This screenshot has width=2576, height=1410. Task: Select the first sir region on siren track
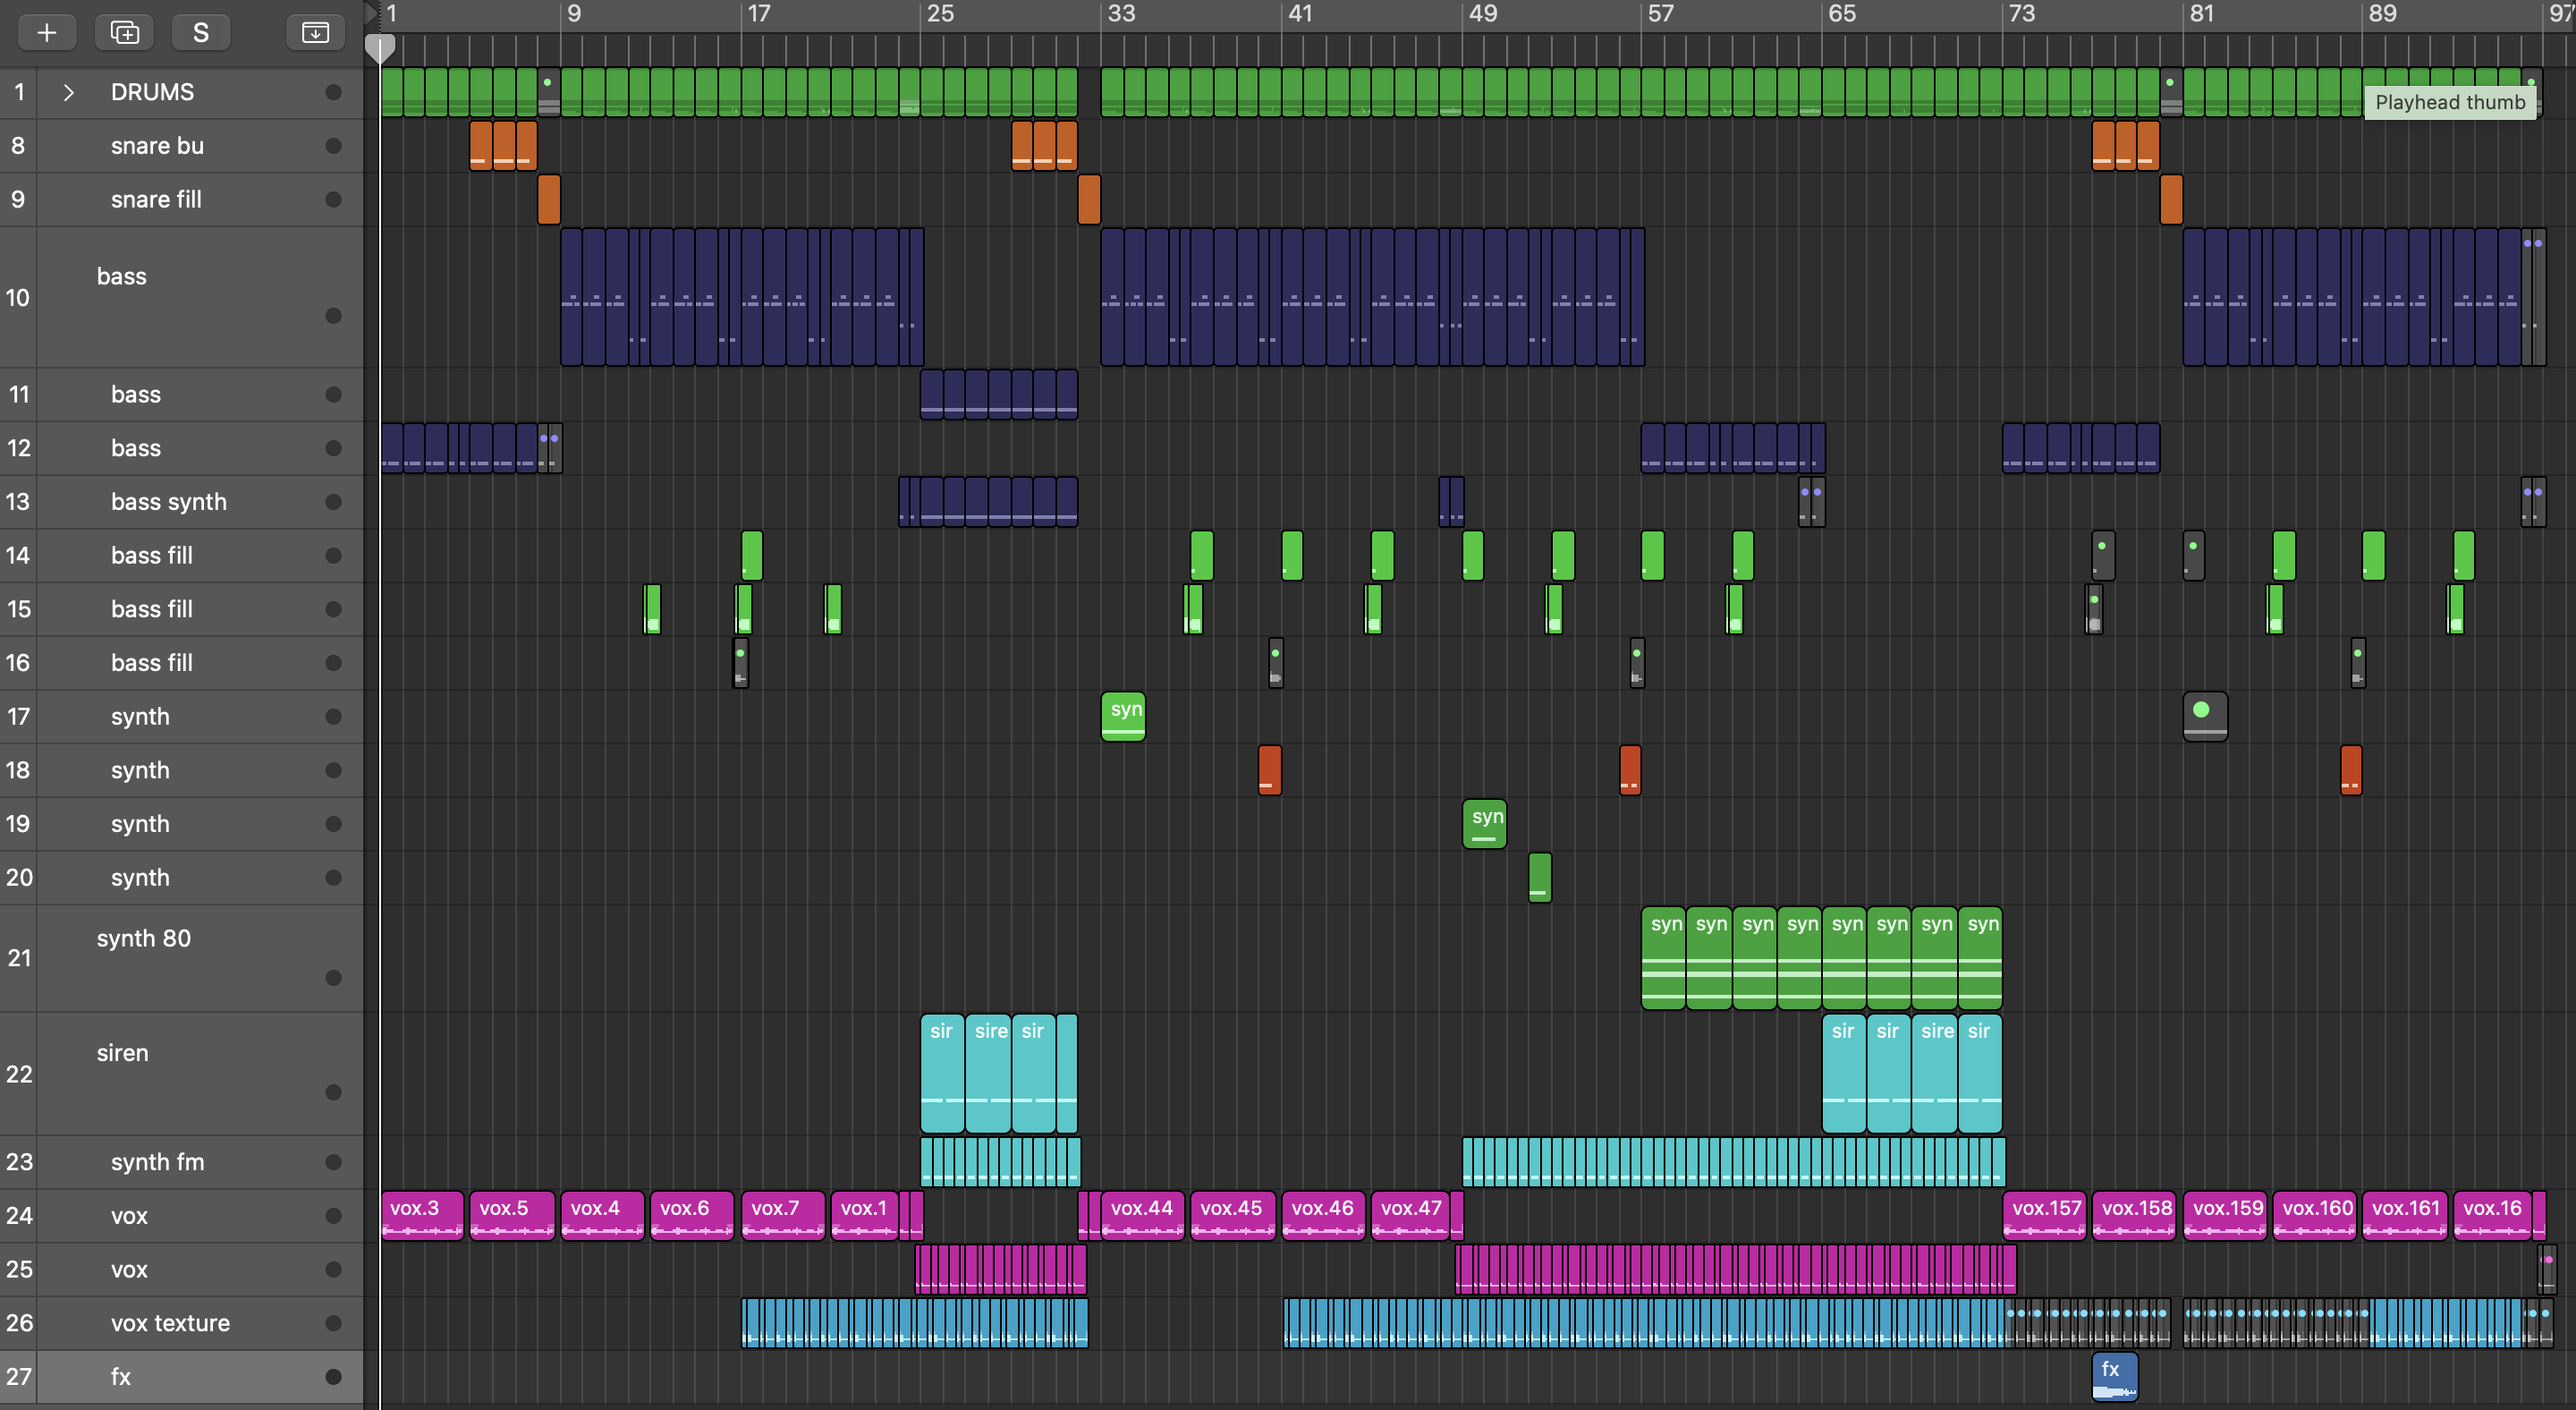[941, 1072]
